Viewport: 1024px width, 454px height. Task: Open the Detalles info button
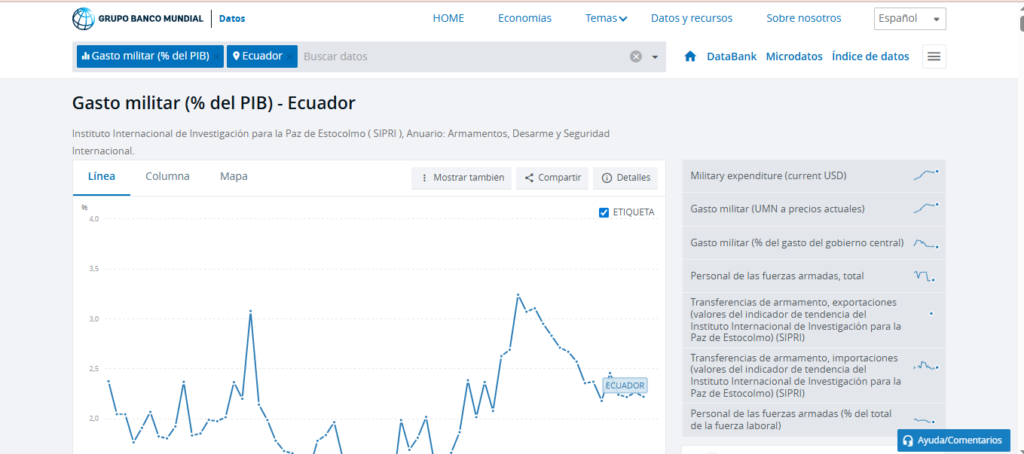point(625,177)
